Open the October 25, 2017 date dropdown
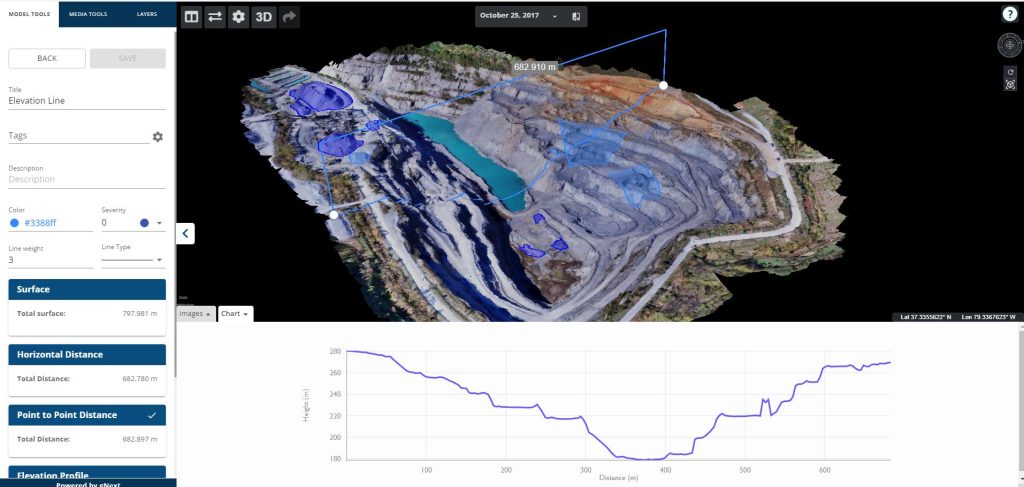This screenshot has height=487, width=1024. (x=519, y=16)
